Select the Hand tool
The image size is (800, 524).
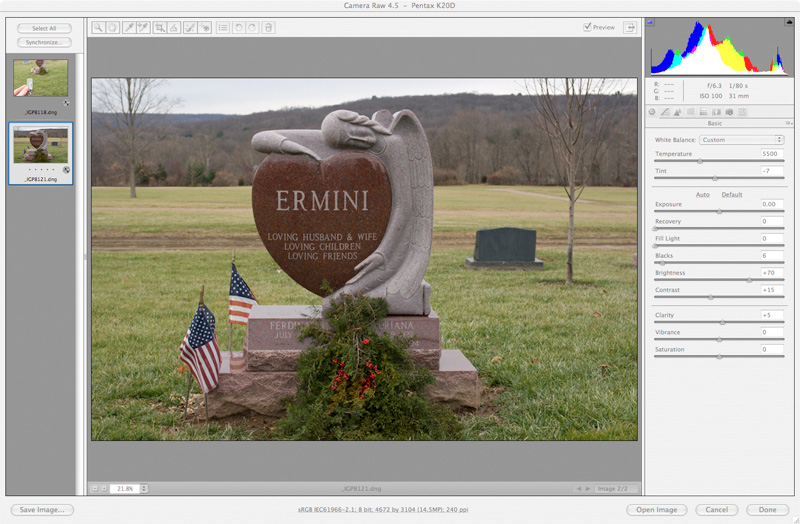112,28
